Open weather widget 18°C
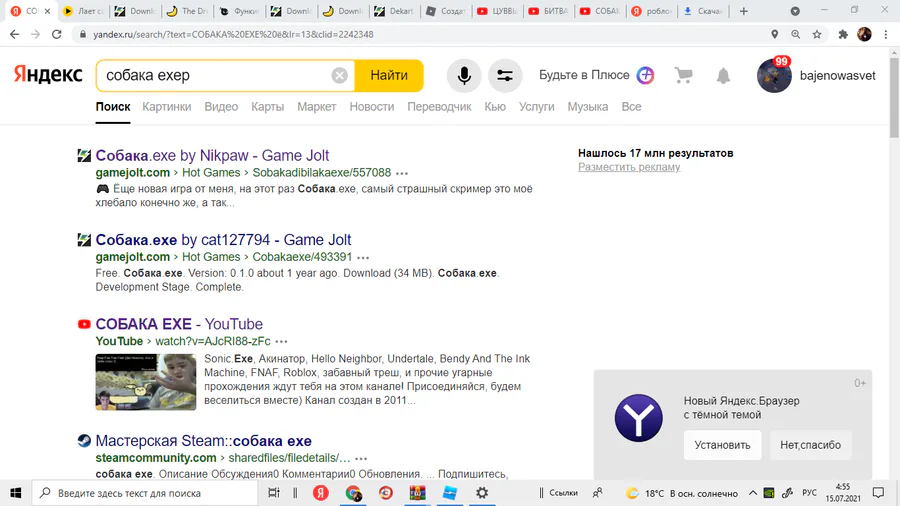Image resolution: width=900 pixels, height=506 pixels. (x=682, y=493)
